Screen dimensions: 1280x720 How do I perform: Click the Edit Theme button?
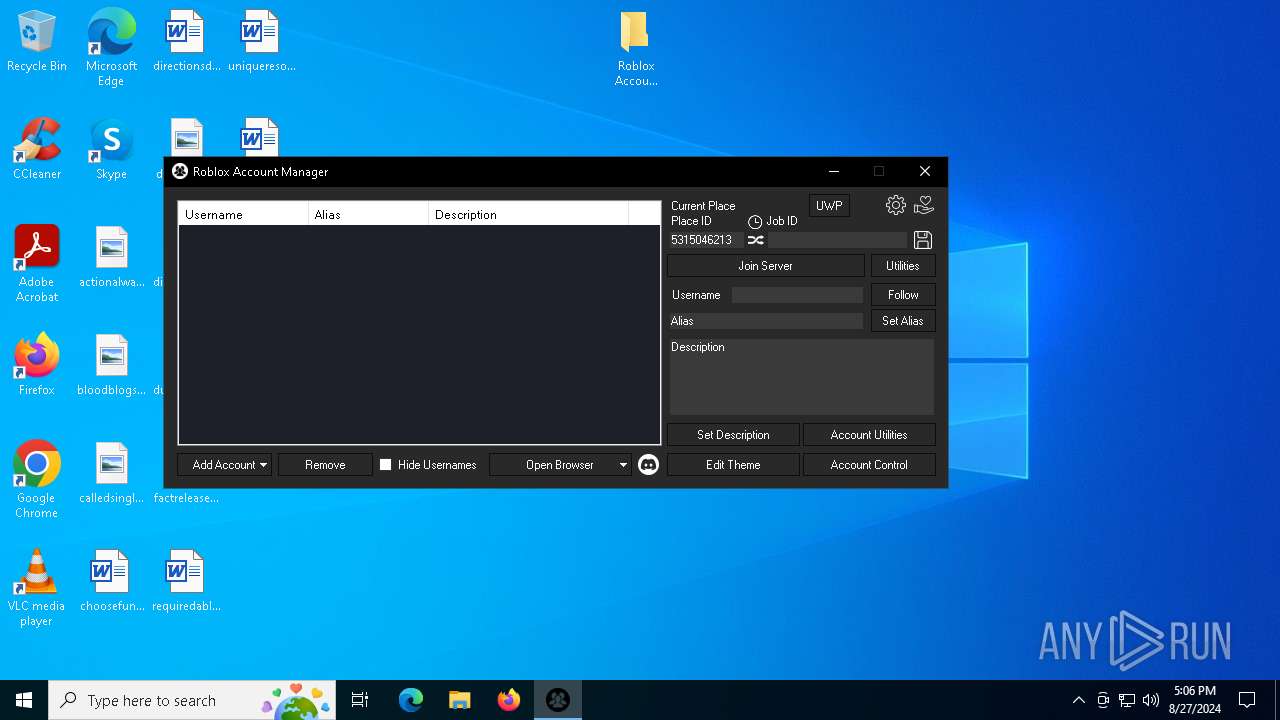point(733,465)
